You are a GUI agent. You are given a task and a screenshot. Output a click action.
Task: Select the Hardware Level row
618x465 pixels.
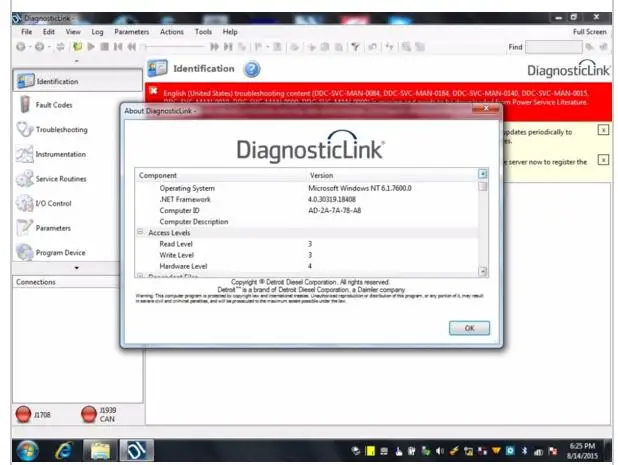coord(307,266)
